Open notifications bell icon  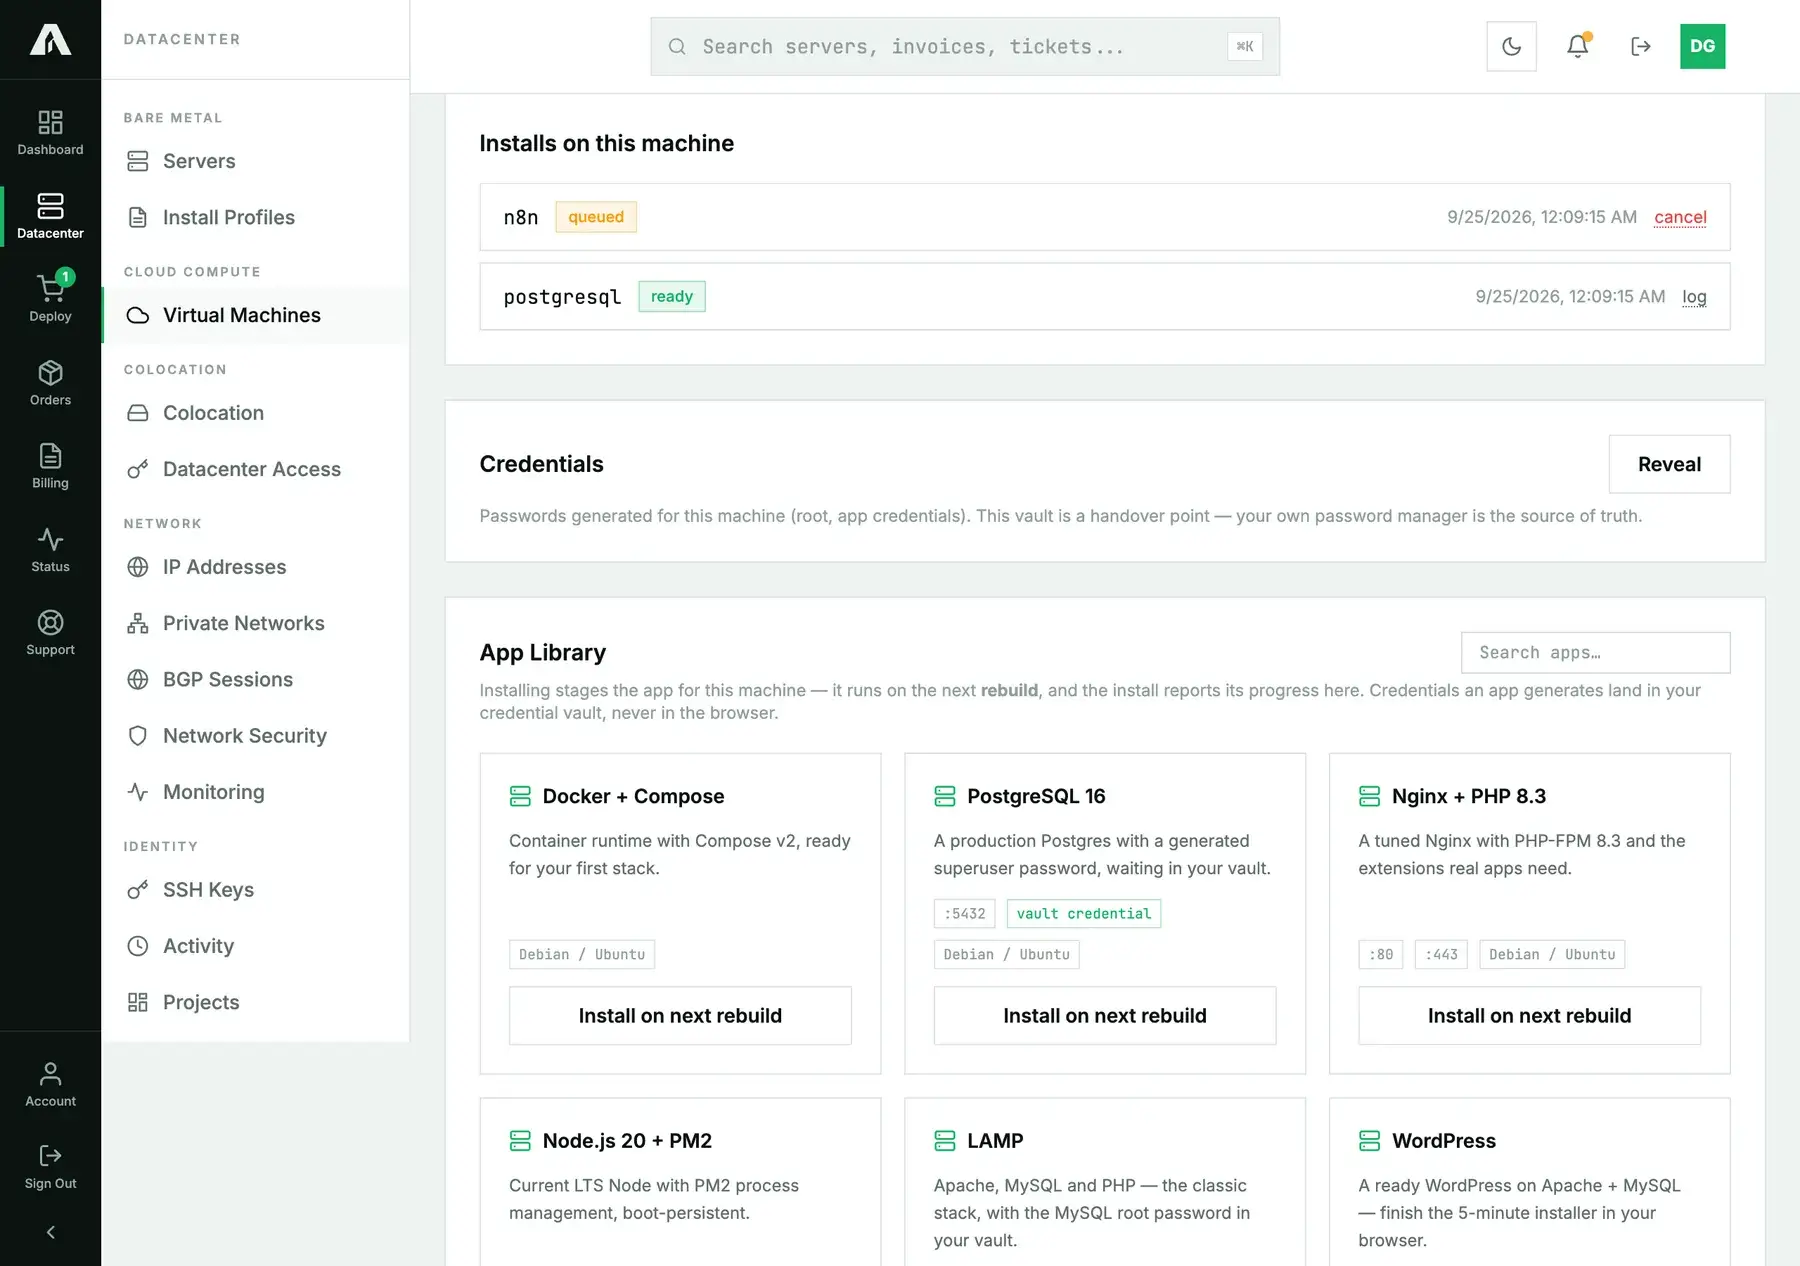(1577, 46)
